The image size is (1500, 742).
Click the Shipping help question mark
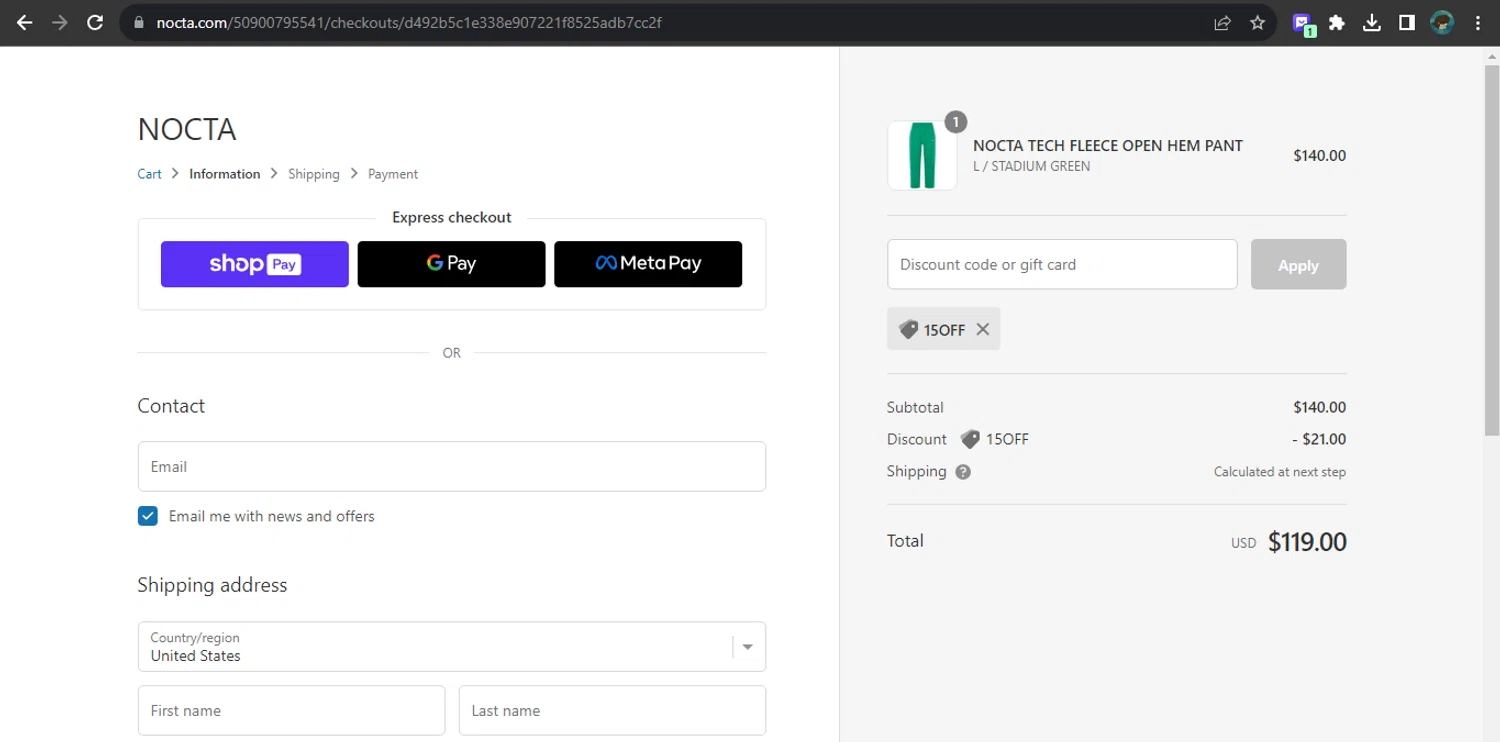coord(963,472)
